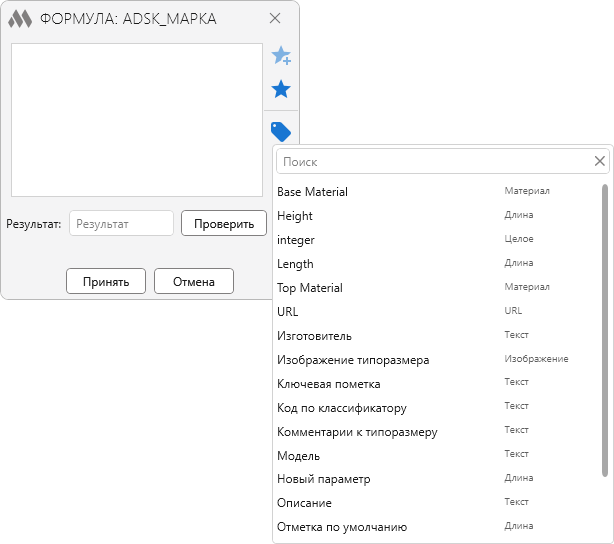Click the Результат output field
This screenshot has height=544, width=614.
[121, 223]
